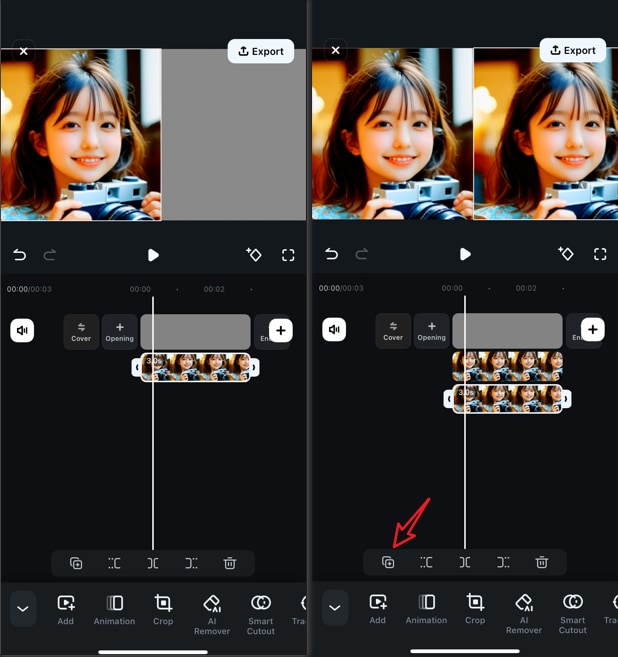
Task: Tap Export button in left screen
Action: [x=261, y=51]
